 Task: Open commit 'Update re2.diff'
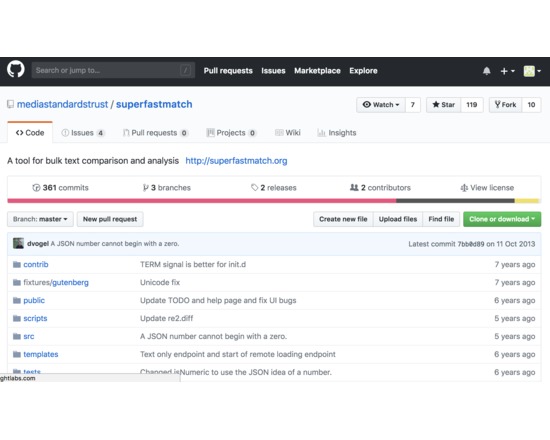[167, 318]
